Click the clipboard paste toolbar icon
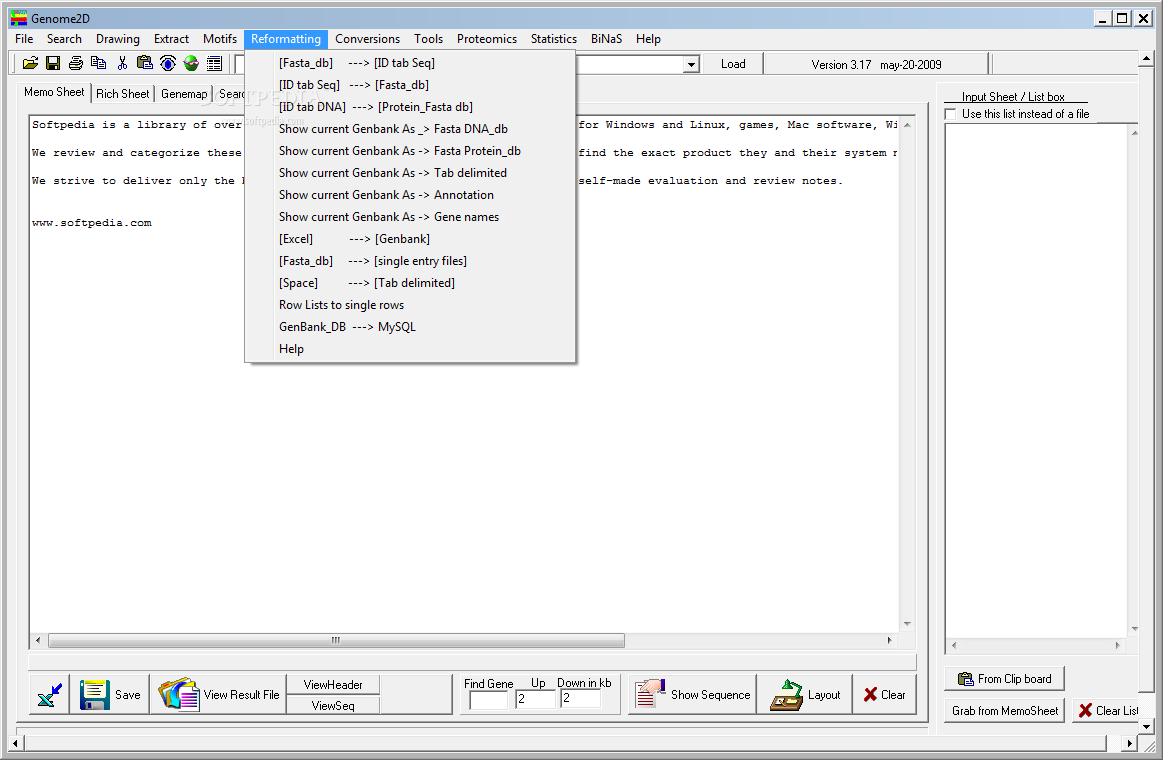 pos(145,64)
